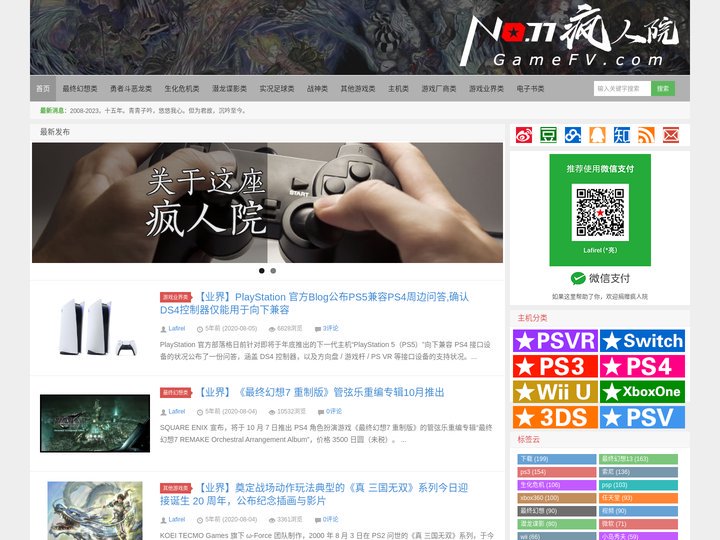Click the 最终幻想类 tag on FF7 article

point(176,393)
